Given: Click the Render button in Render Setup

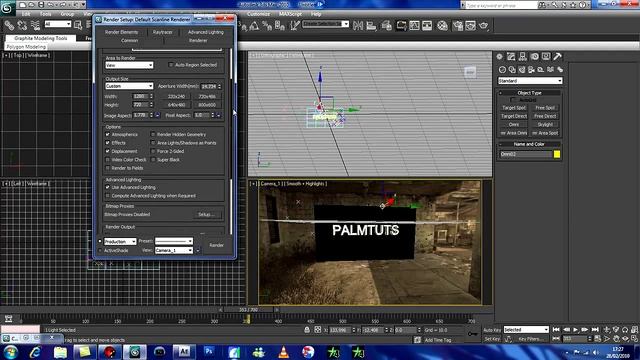Looking at the screenshot, I should point(216,245).
